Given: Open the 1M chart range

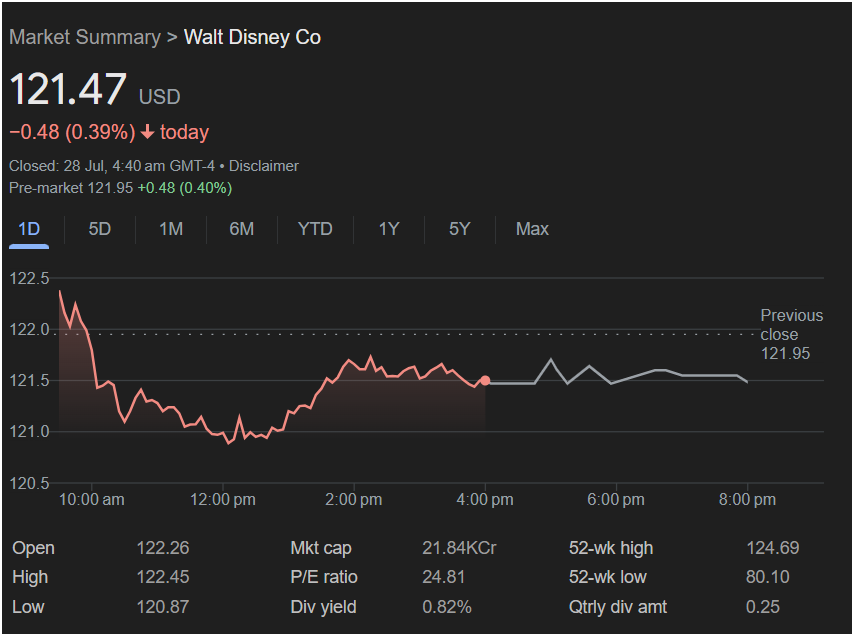Looking at the screenshot, I should pos(171,229).
